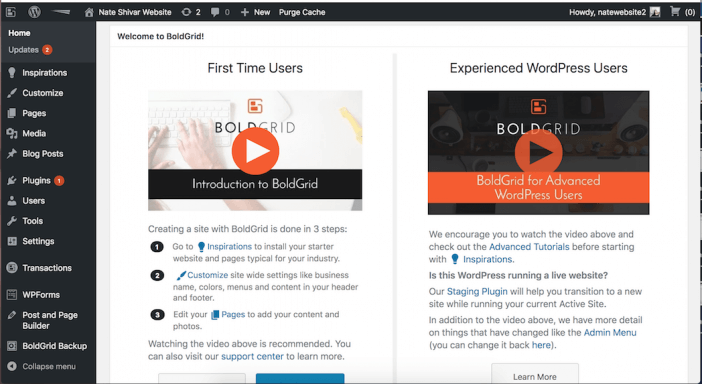Click the paintbrush icon in step 2
This screenshot has height=384, width=702.
point(181,275)
